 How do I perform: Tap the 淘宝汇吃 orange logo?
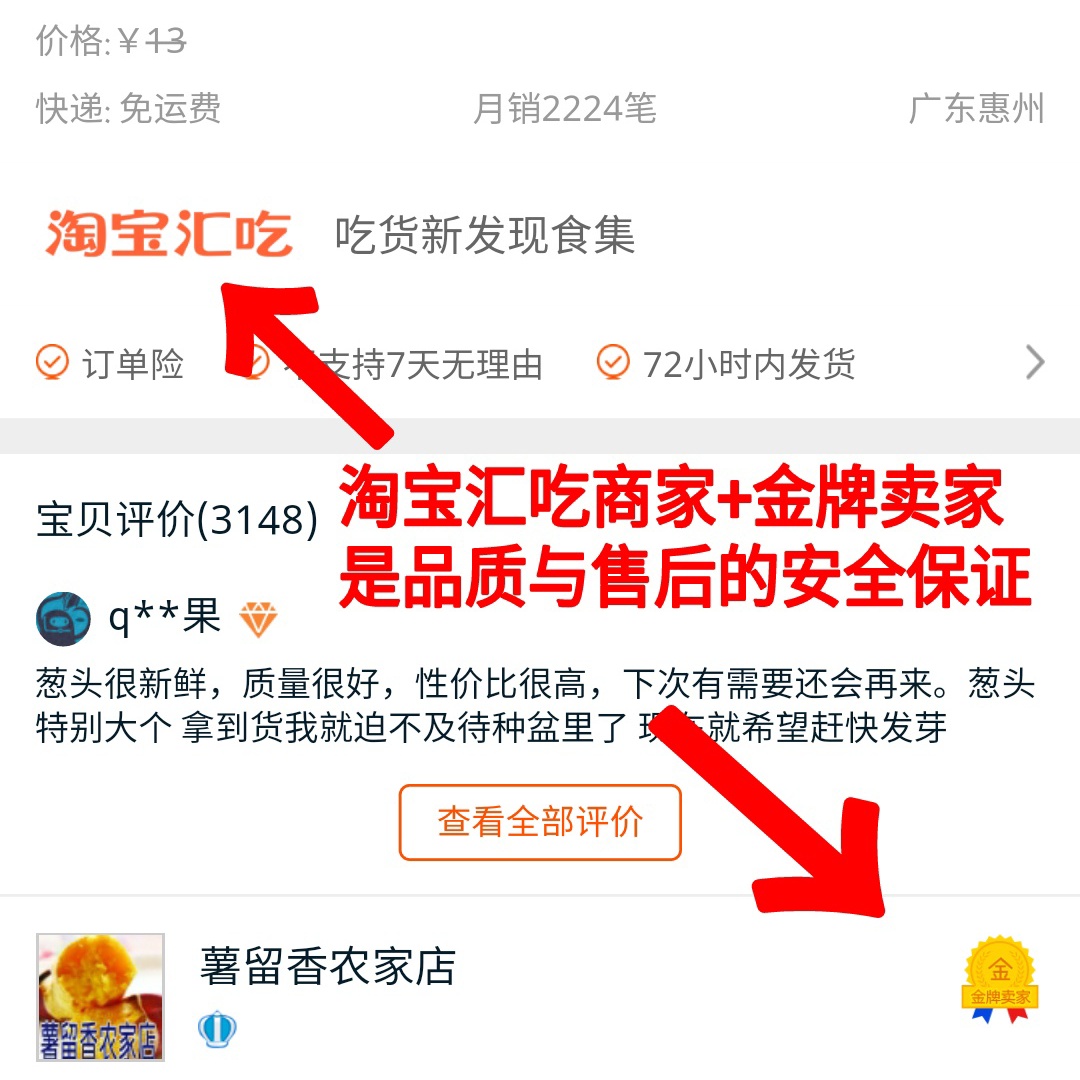click(x=169, y=234)
